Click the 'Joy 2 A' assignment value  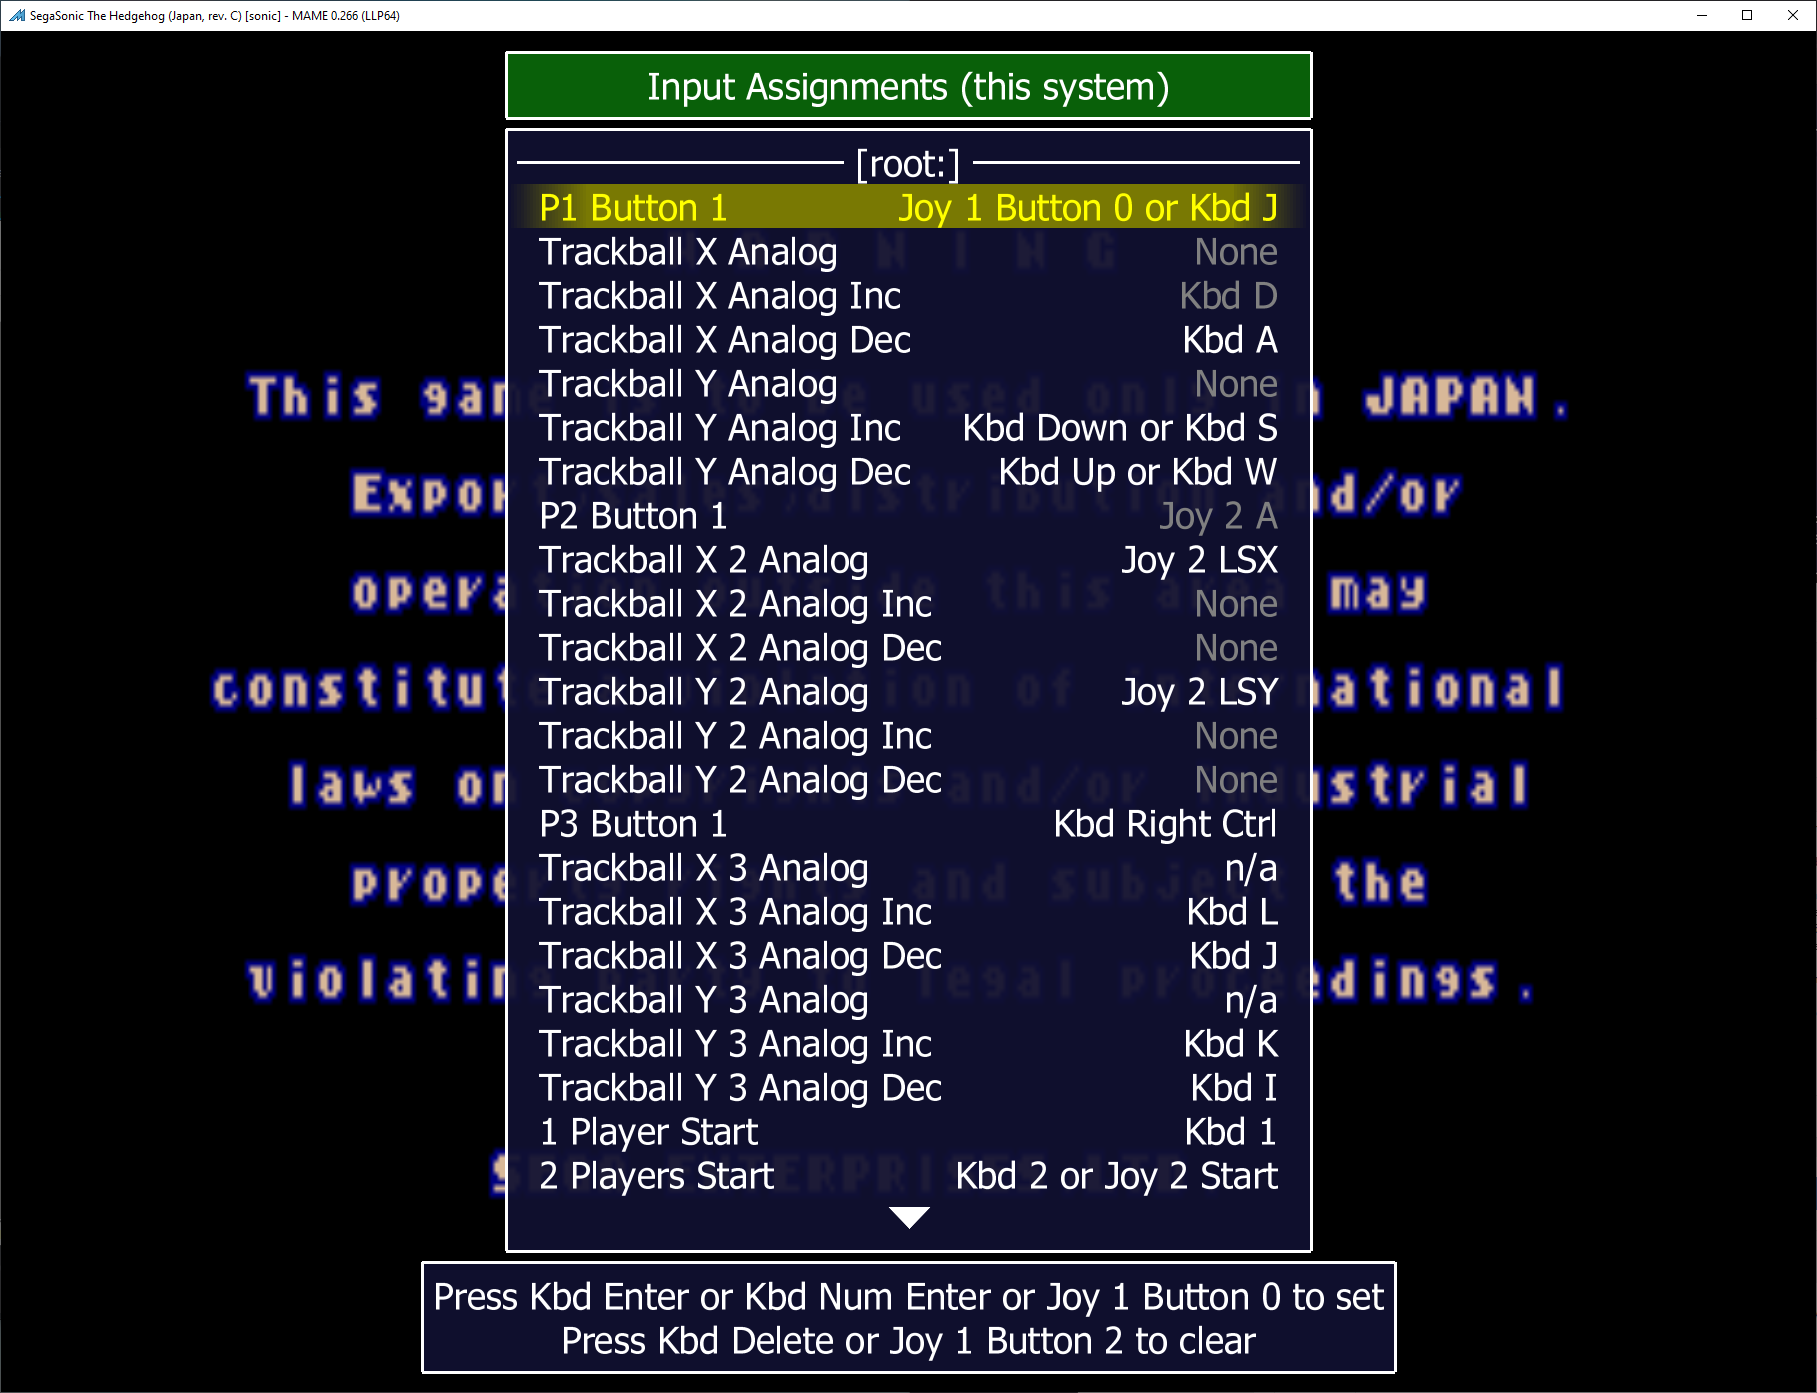[1218, 515]
